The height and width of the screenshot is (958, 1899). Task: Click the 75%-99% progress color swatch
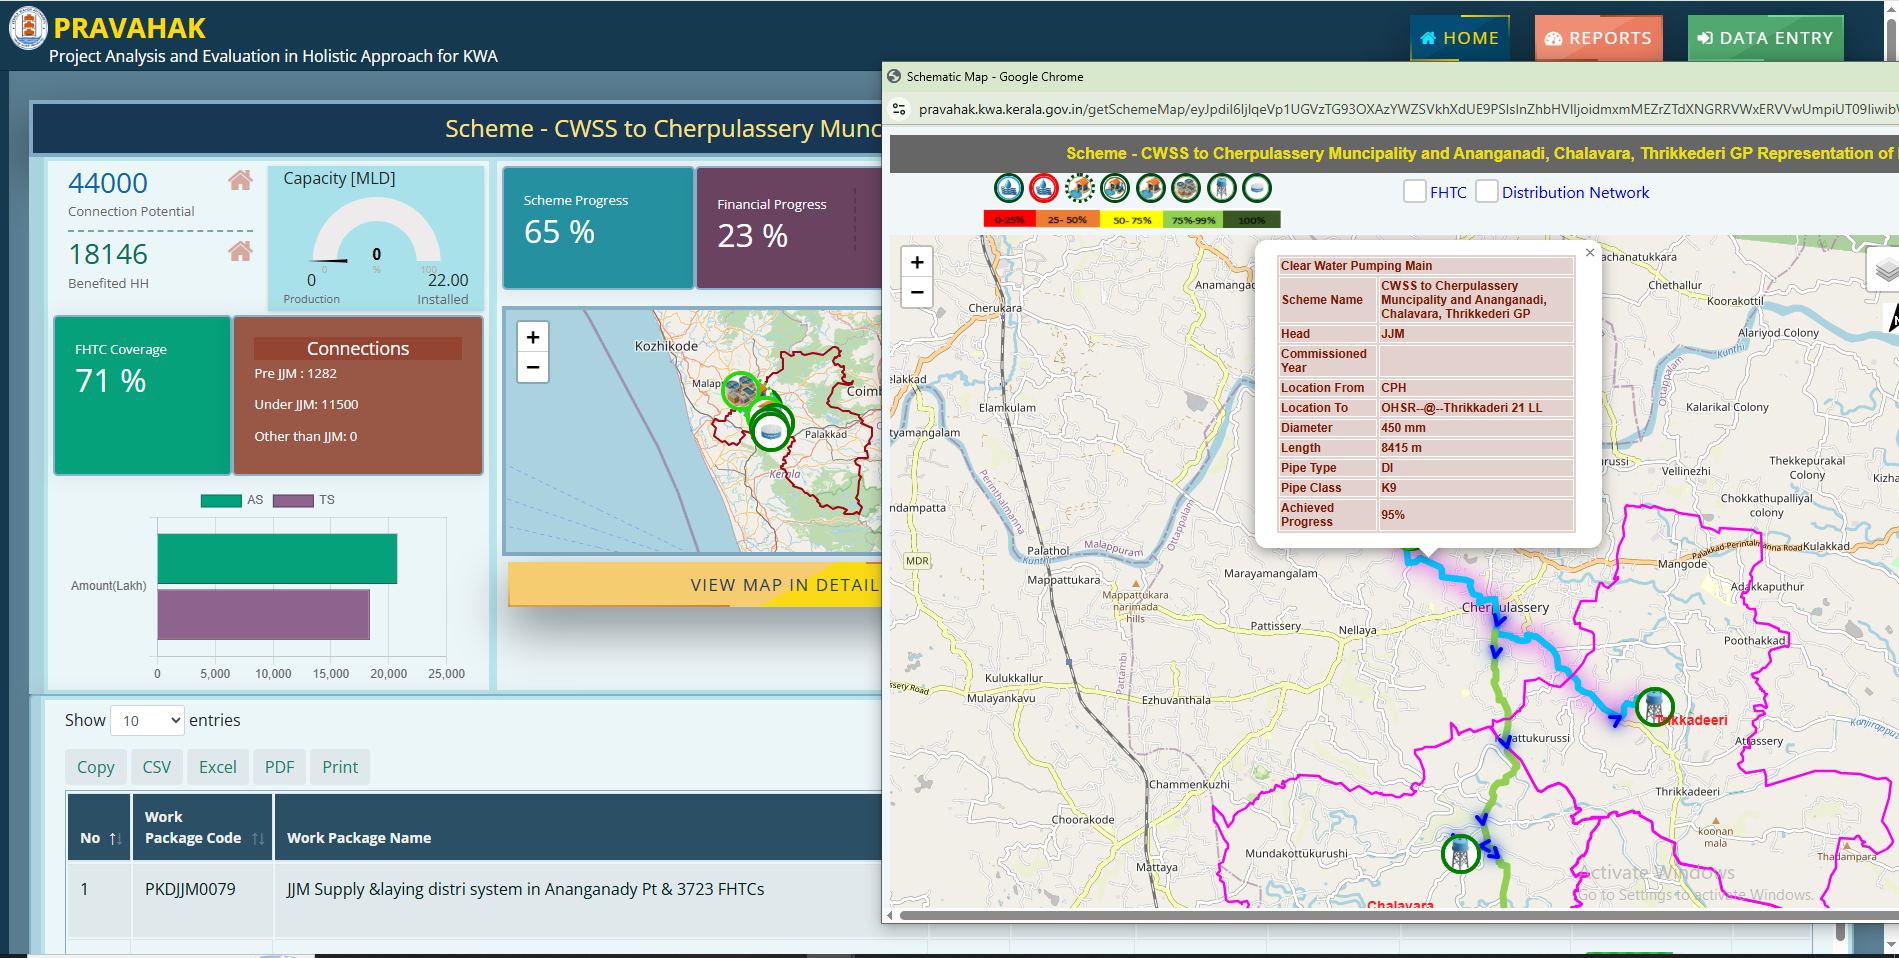tap(1193, 220)
